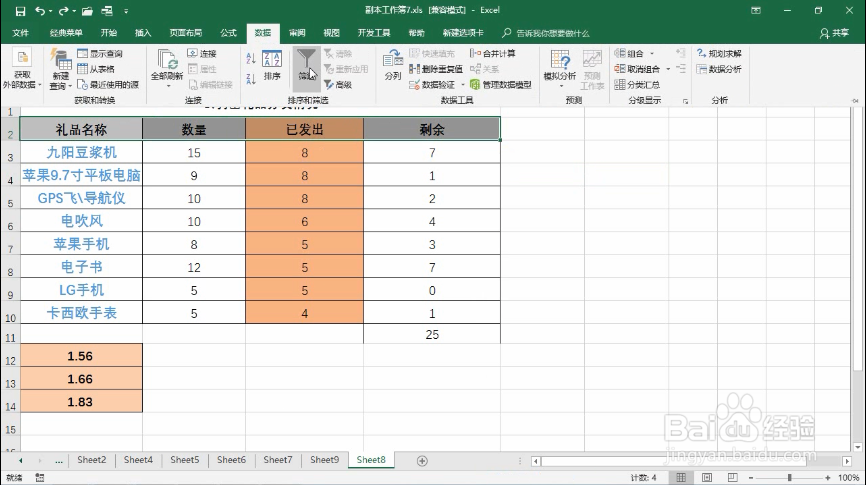866x485 pixels.
Task: Open the 文件 (File) tab
Action: 21,33
